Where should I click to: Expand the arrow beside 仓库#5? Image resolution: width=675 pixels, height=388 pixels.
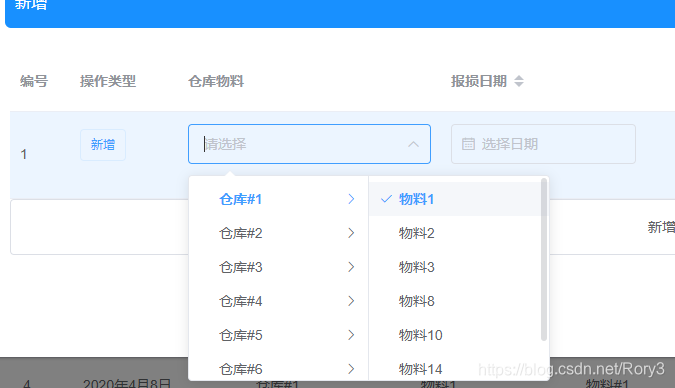[x=351, y=335]
